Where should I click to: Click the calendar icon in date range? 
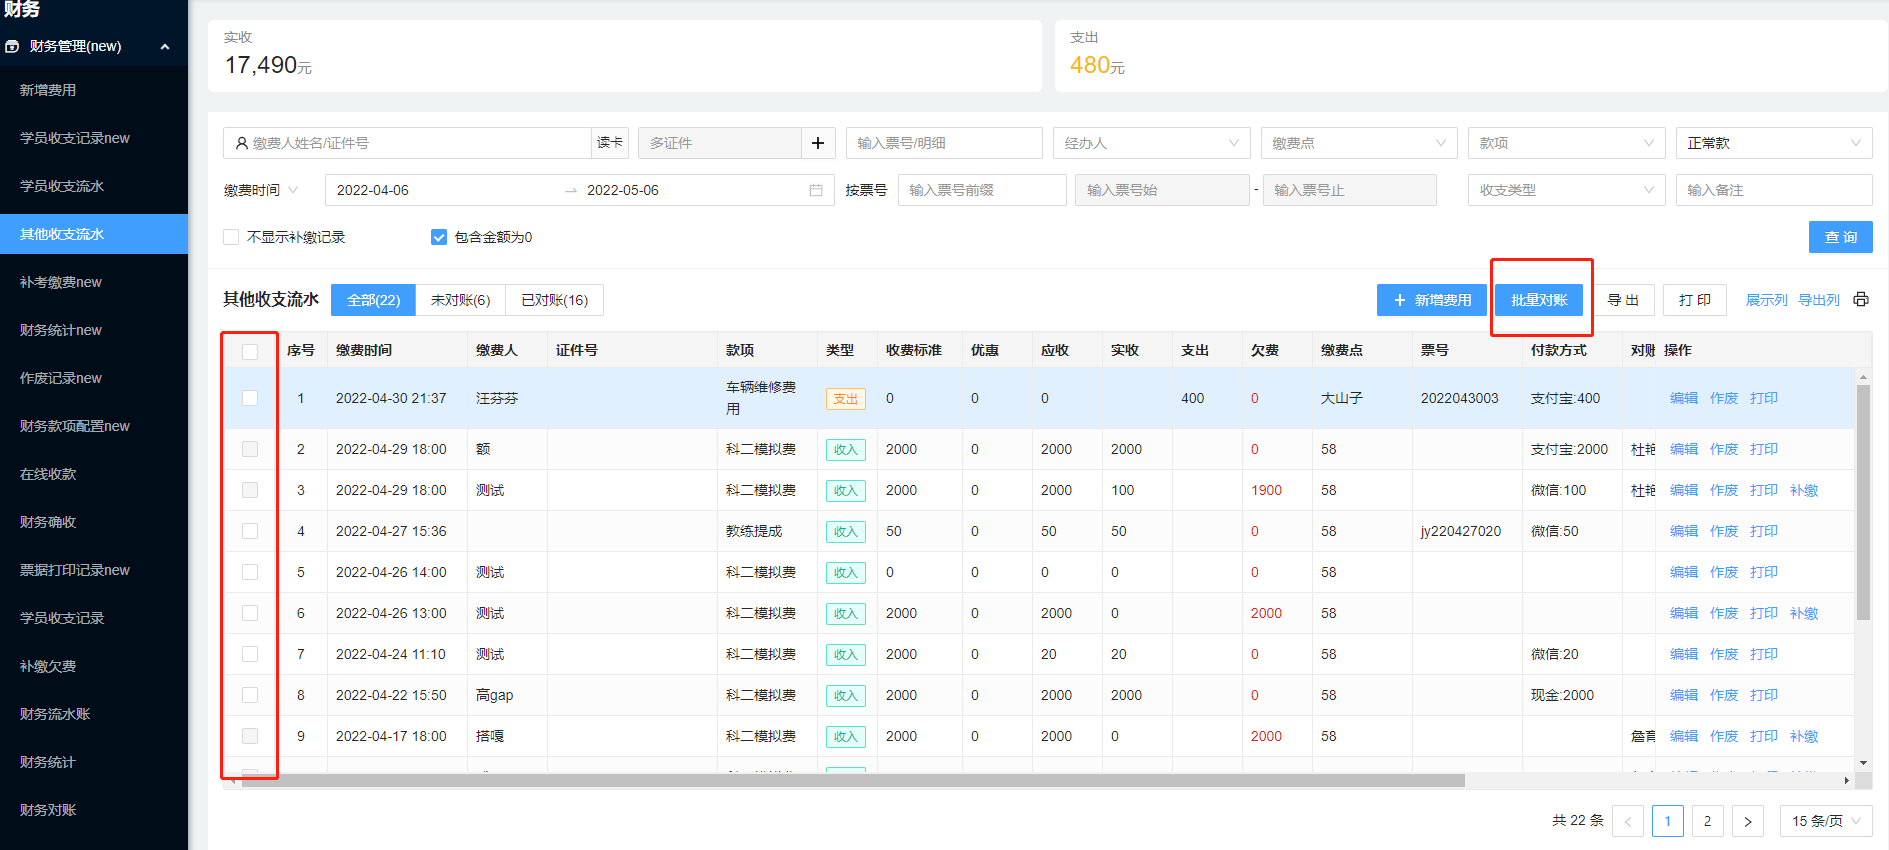pos(816,190)
